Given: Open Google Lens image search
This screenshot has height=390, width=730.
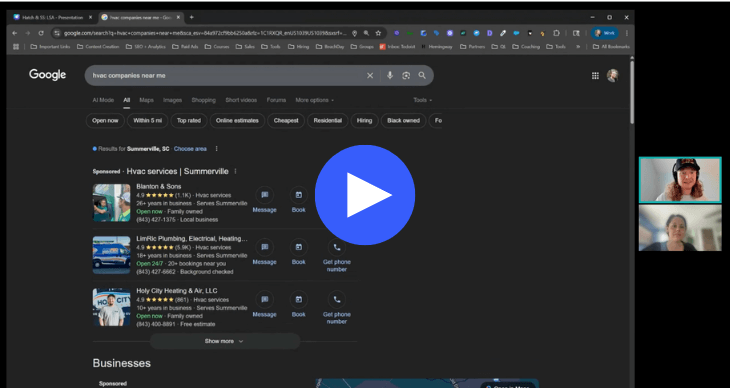Looking at the screenshot, I should tap(406, 75).
